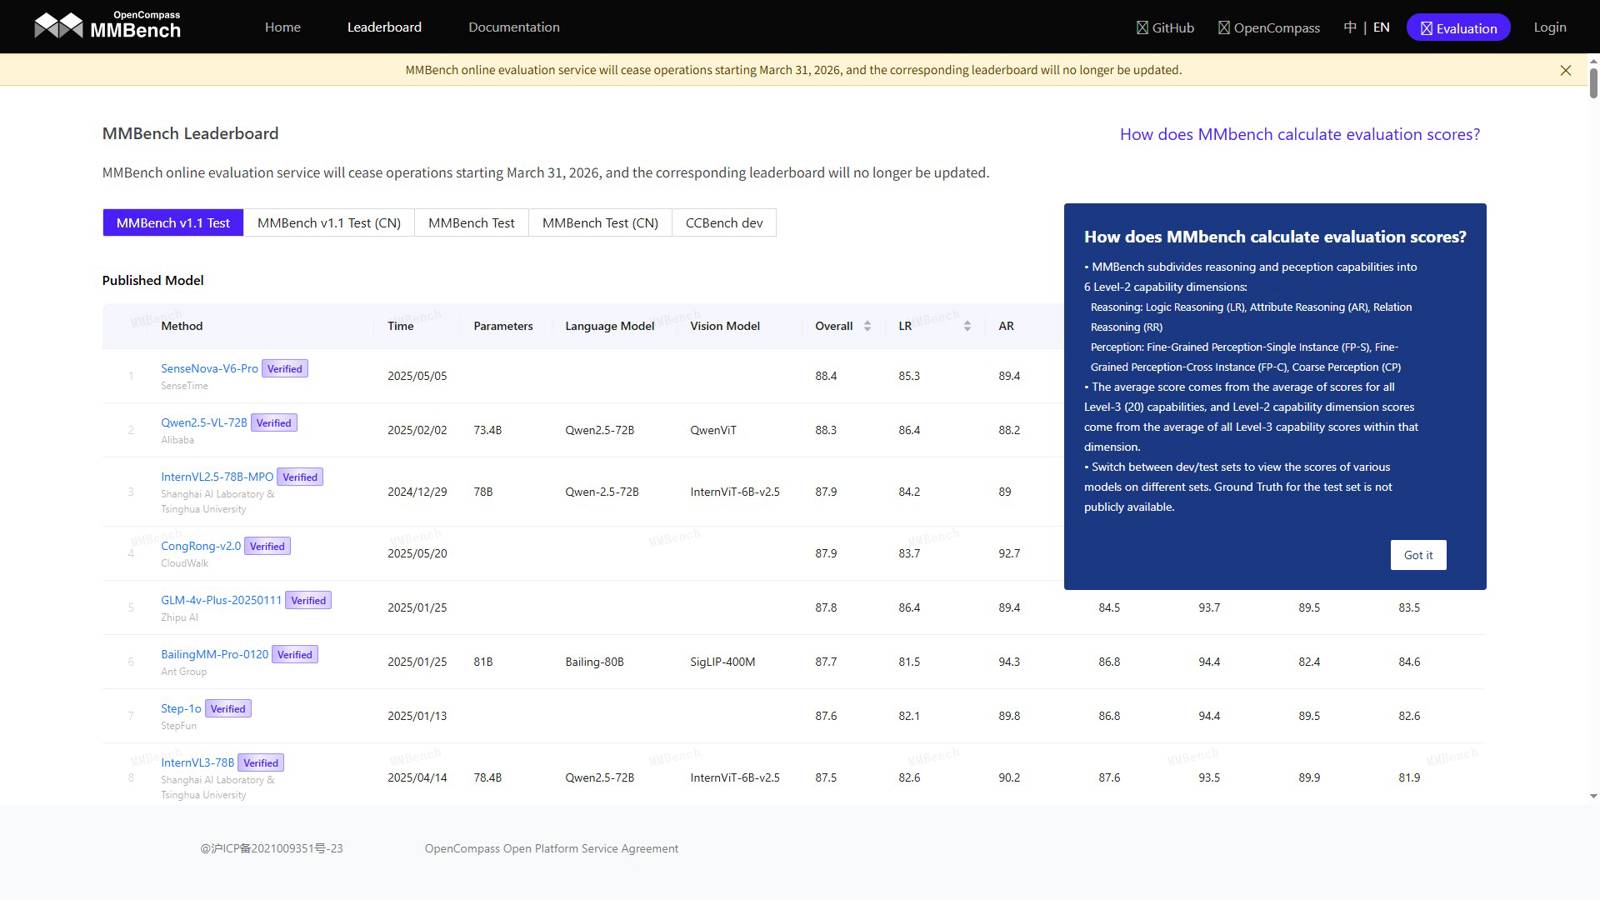This screenshot has width=1600, height=900.
Task: Switch to the CCBench dev tab
Action: pyautogui.click(x=724, y=223)
